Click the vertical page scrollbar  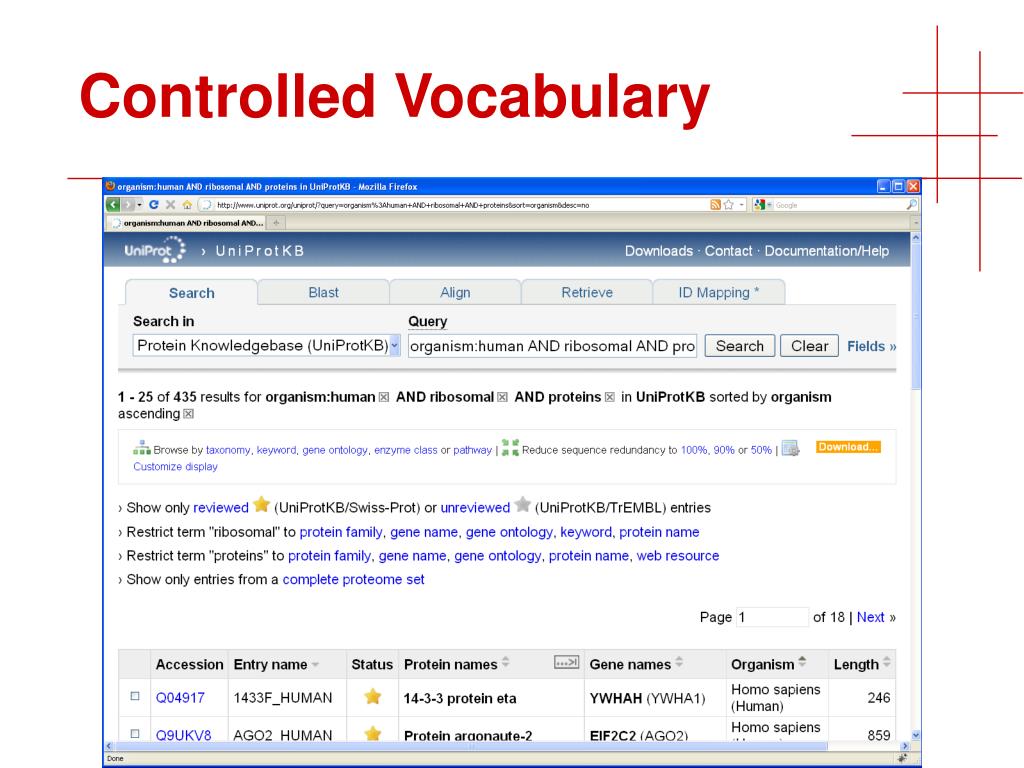click(x=916, y=317)
